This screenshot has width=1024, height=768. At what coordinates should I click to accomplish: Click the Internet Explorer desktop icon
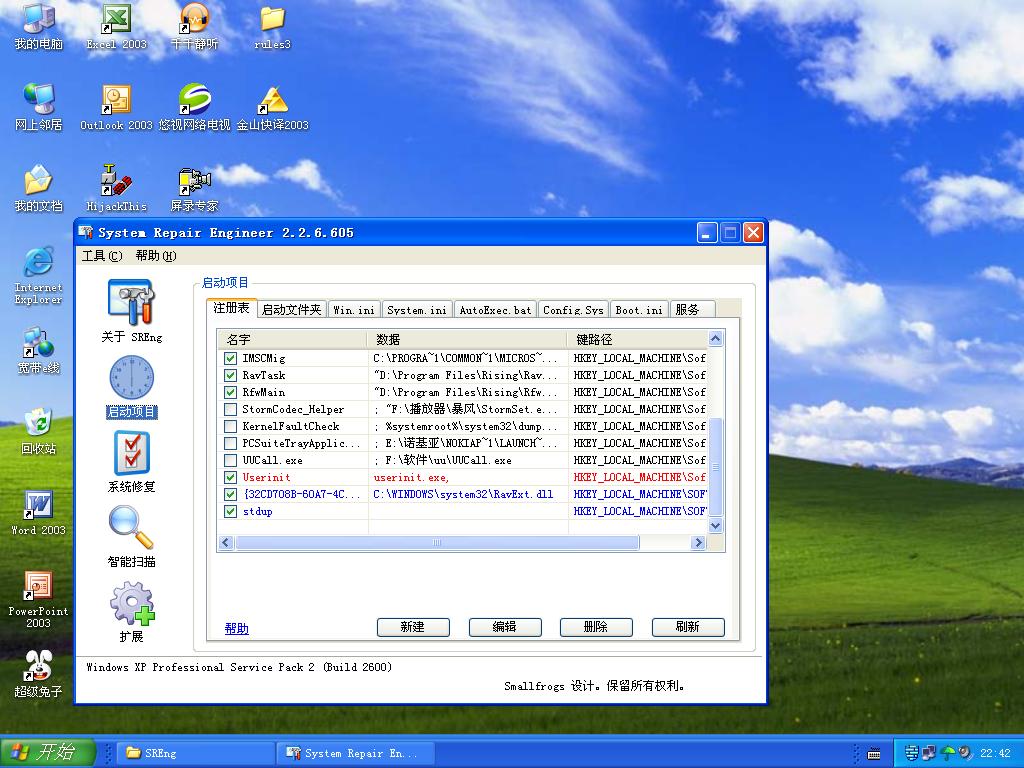coord(38,264)
